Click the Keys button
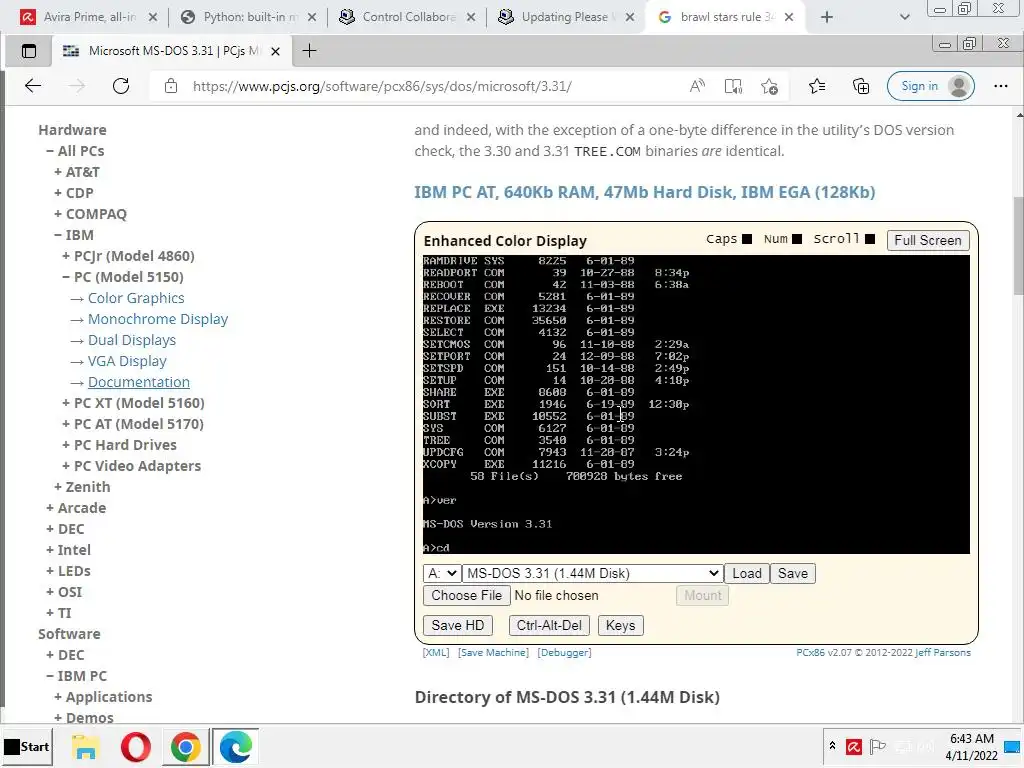 point(620,625)
